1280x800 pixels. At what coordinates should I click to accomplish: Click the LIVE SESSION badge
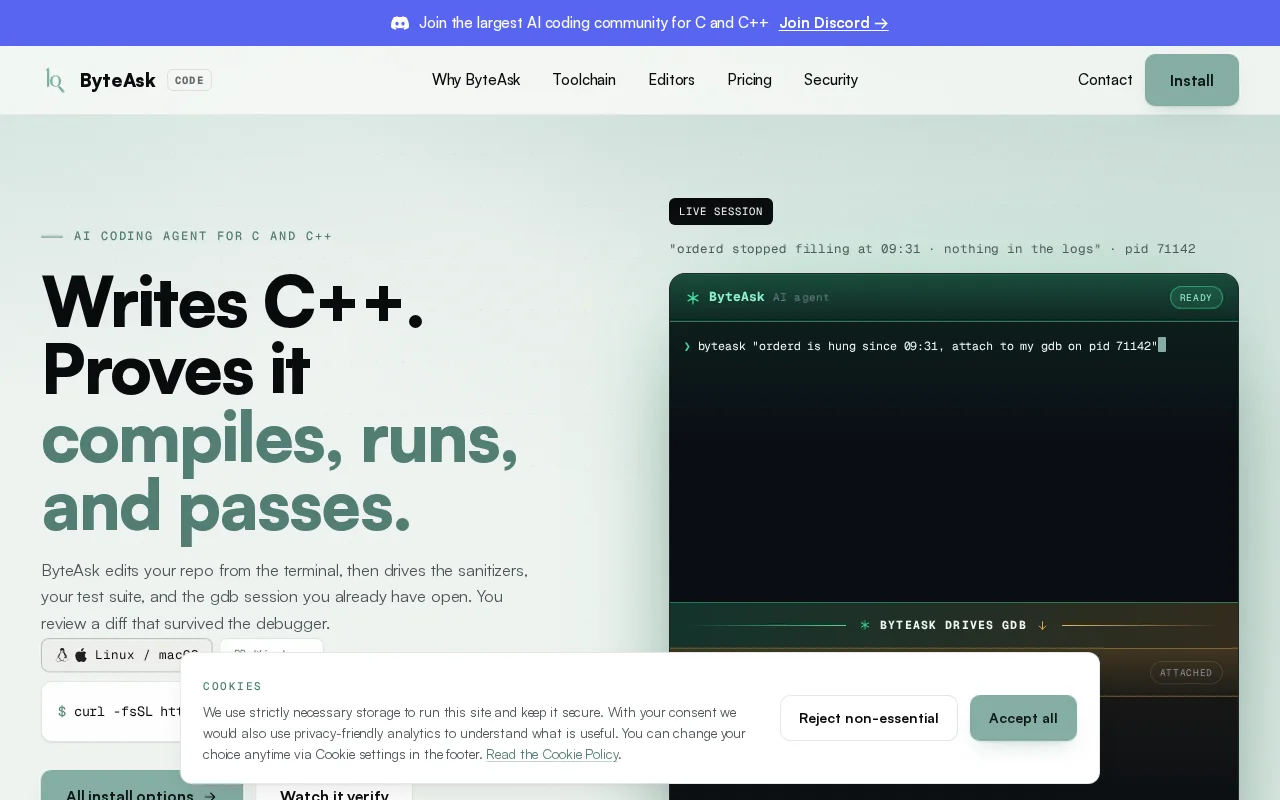[x=721, y=211]
